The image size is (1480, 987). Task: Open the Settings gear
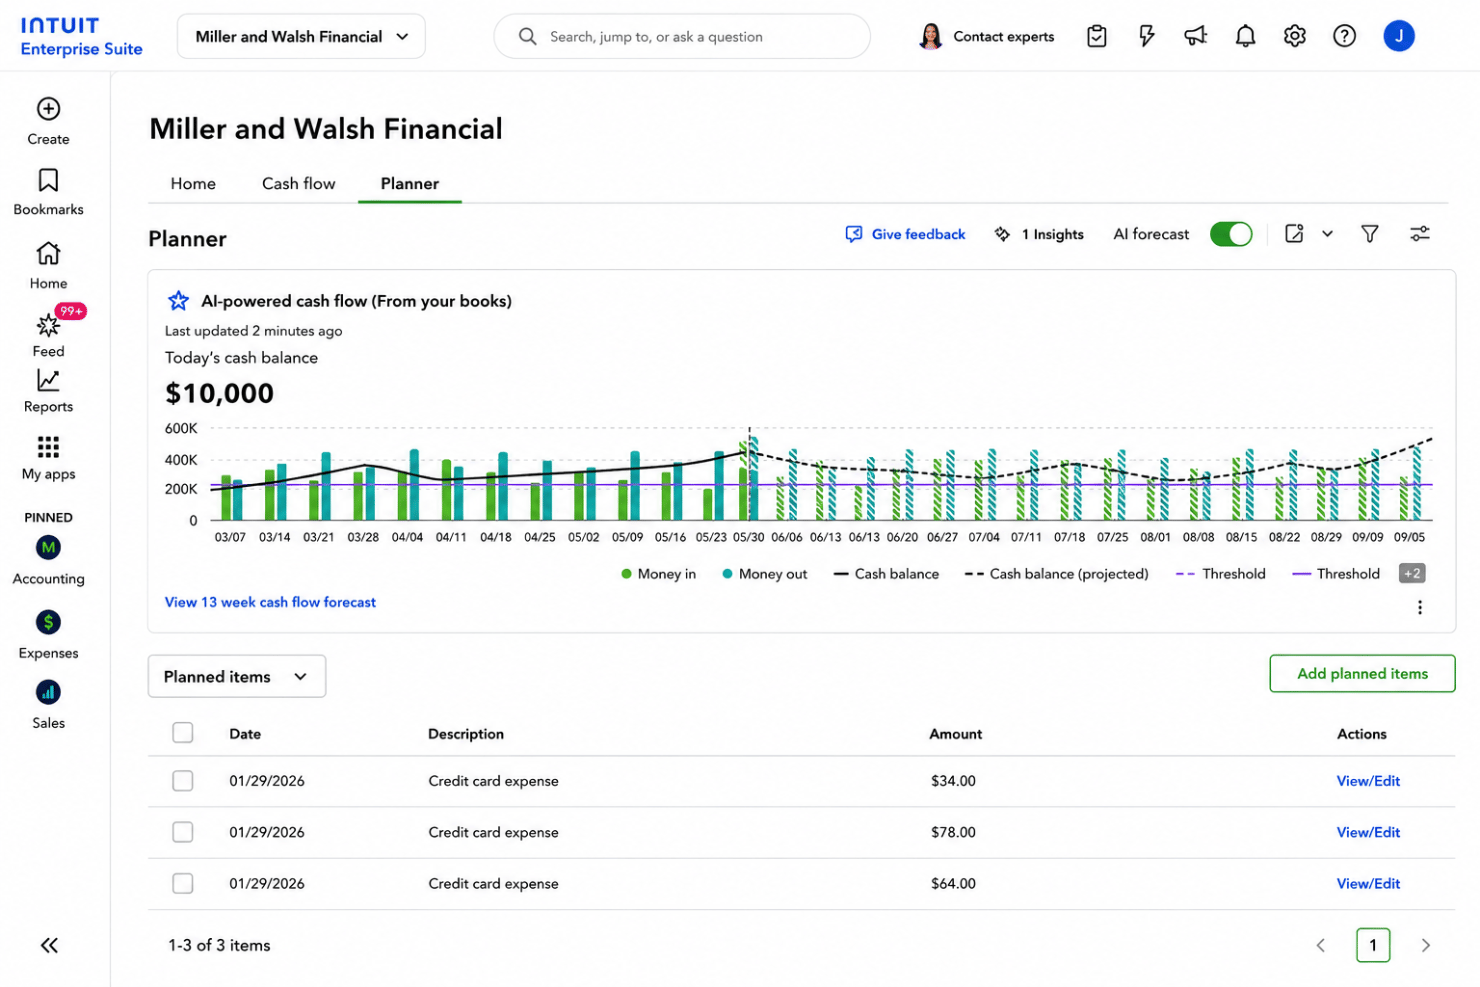click(x=1295, y=36)
